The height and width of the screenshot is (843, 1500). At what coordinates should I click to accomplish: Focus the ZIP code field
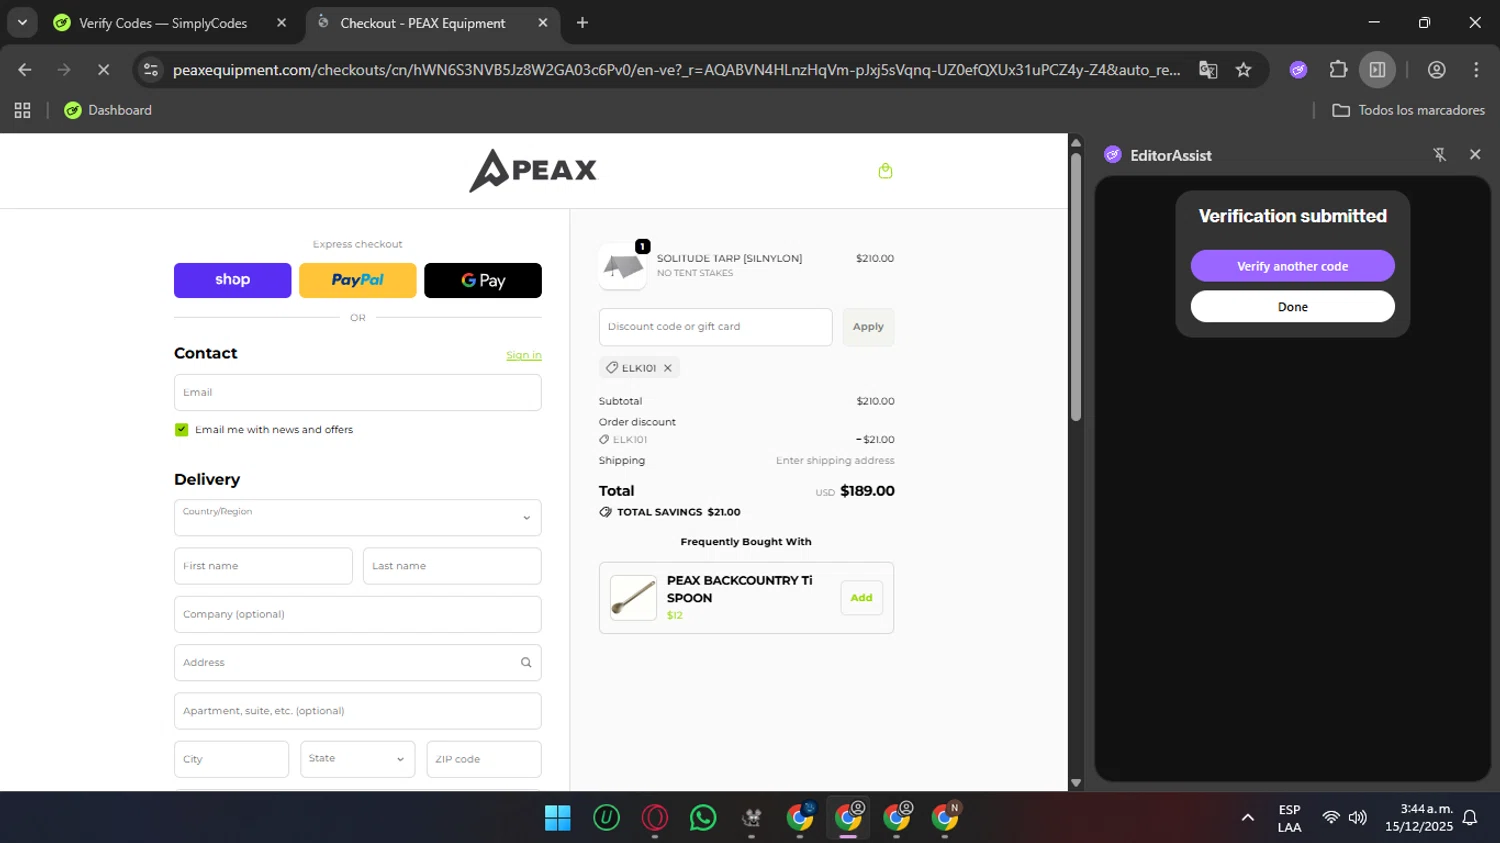pos(484,759)
